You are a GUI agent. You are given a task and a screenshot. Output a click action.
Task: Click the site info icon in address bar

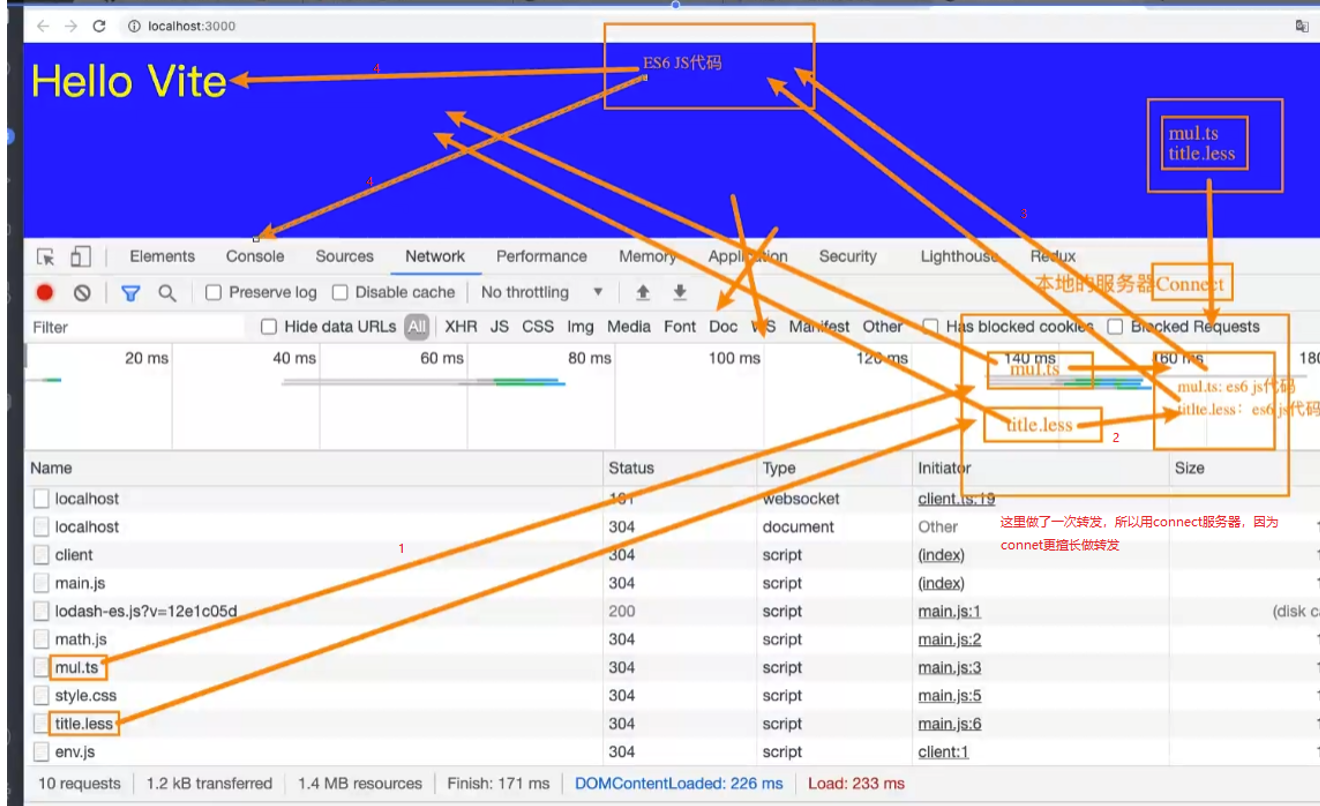[x=133, y=26]
